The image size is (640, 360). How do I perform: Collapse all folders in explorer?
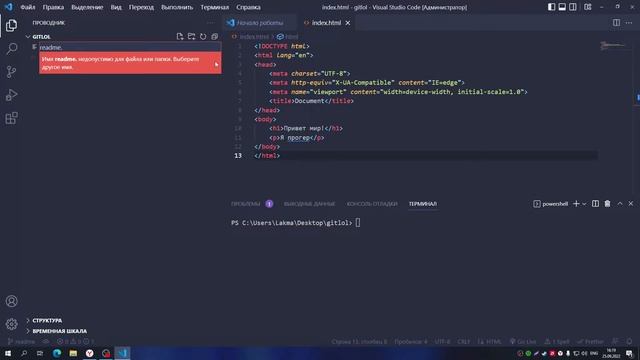pos(215,37)
